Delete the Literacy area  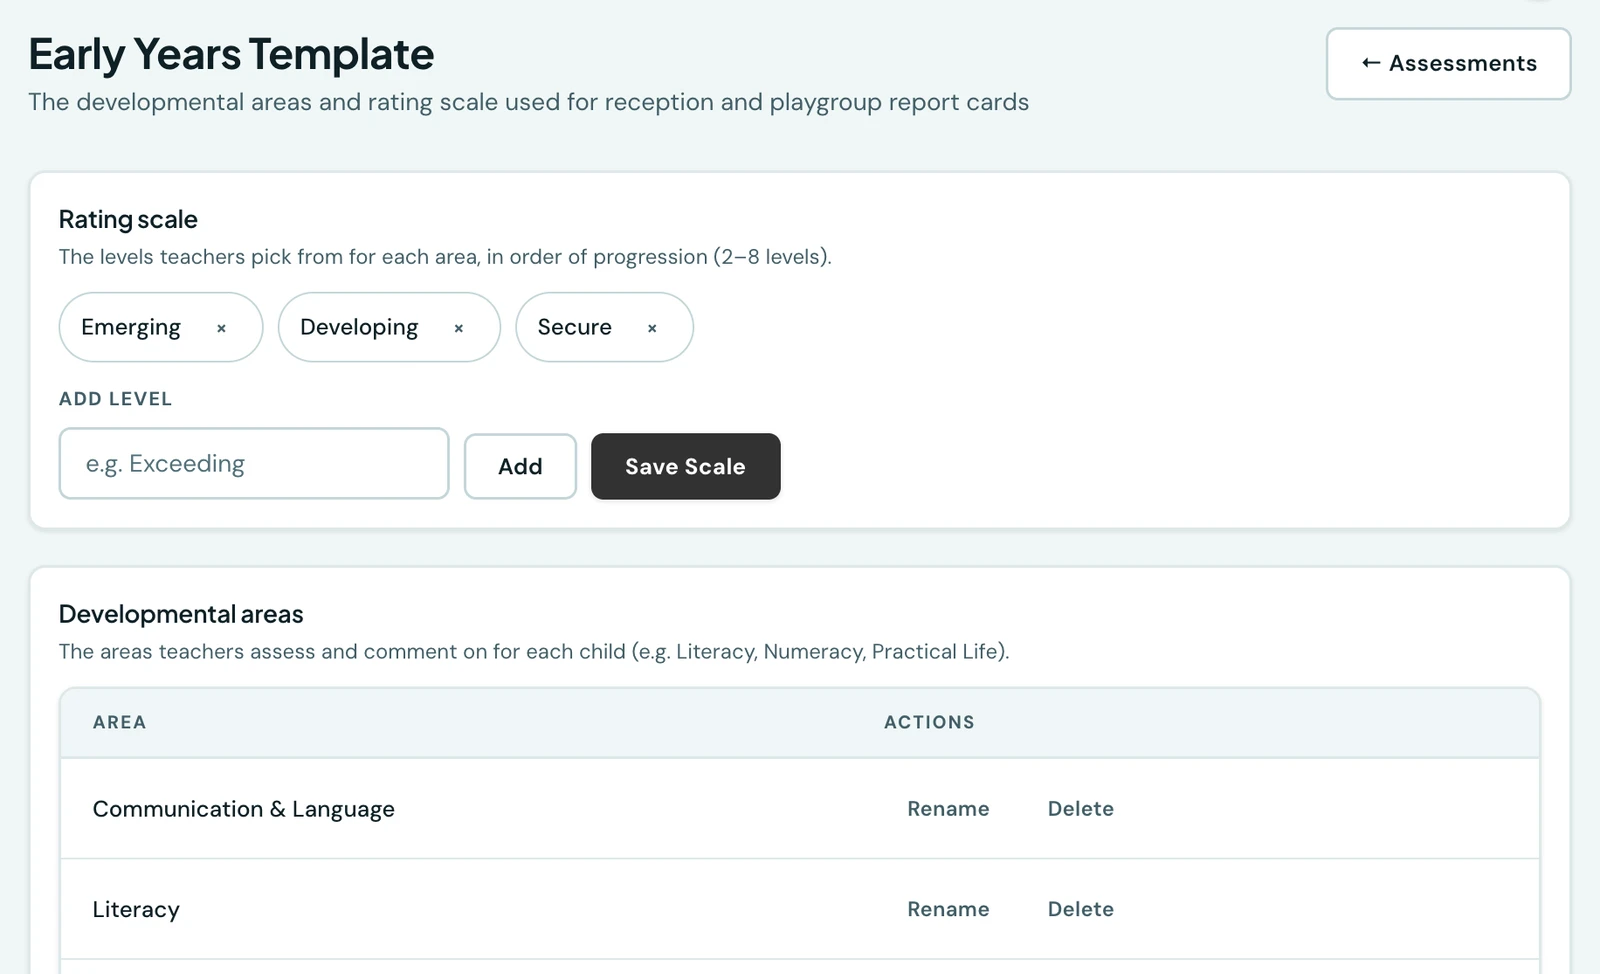[1080, 909]
